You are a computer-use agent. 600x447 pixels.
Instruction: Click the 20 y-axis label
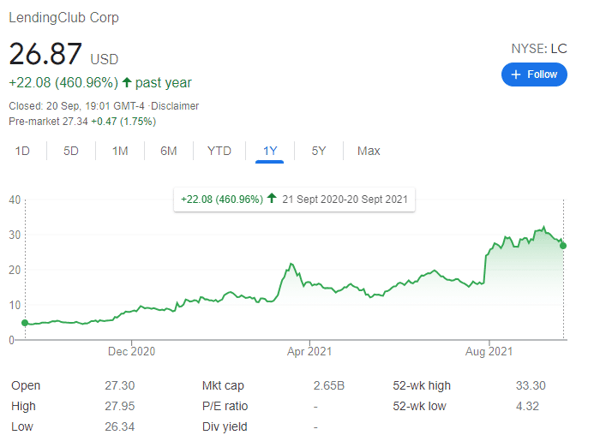point(15,270)
